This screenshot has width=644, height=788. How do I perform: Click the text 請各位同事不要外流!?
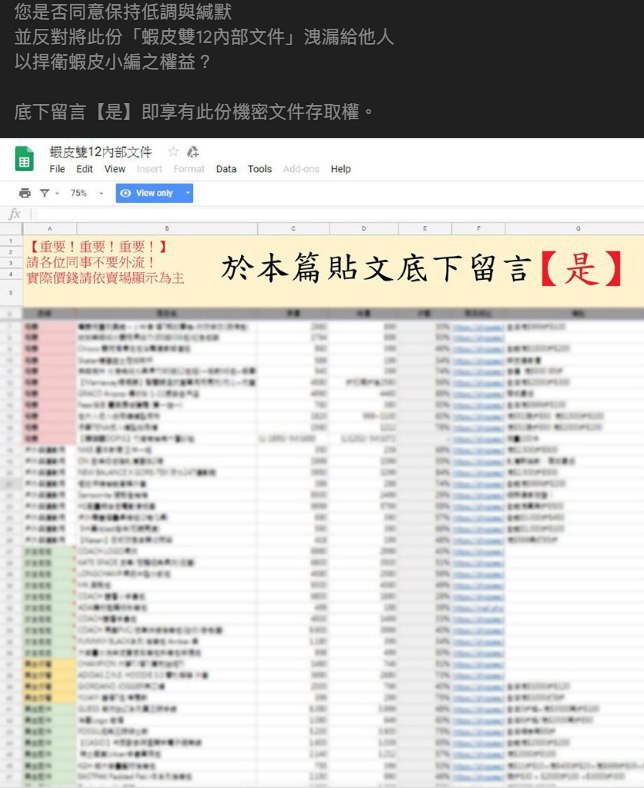(91, 262)
